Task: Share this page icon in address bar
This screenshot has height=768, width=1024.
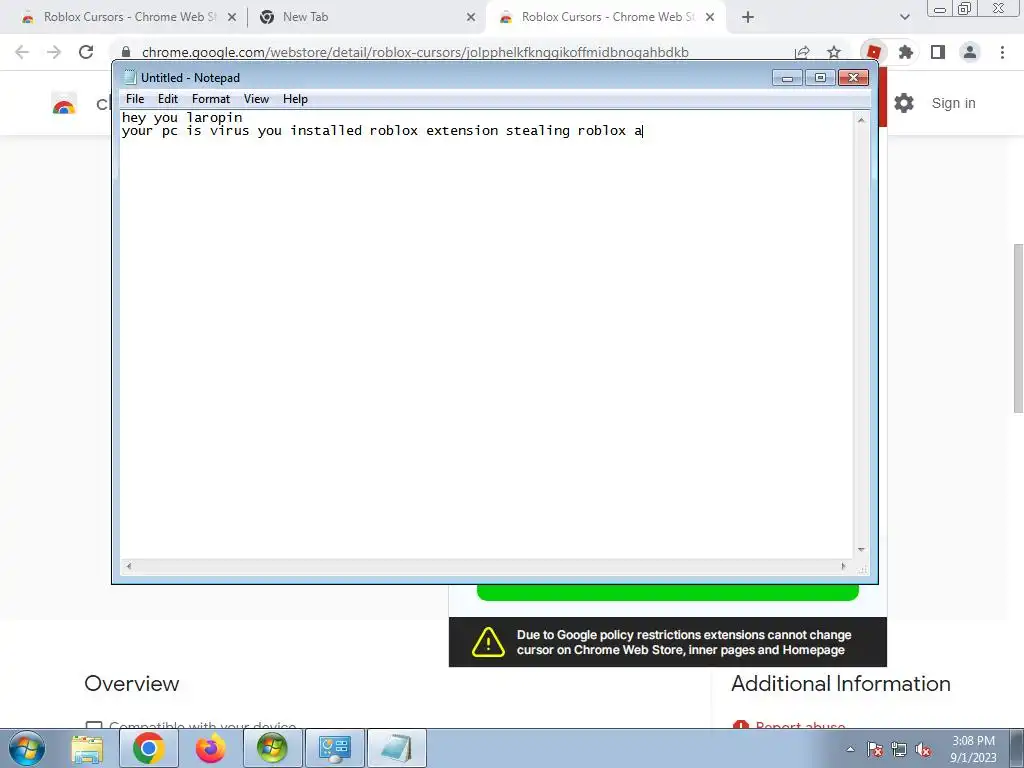Action: click(x=802, y=52)
